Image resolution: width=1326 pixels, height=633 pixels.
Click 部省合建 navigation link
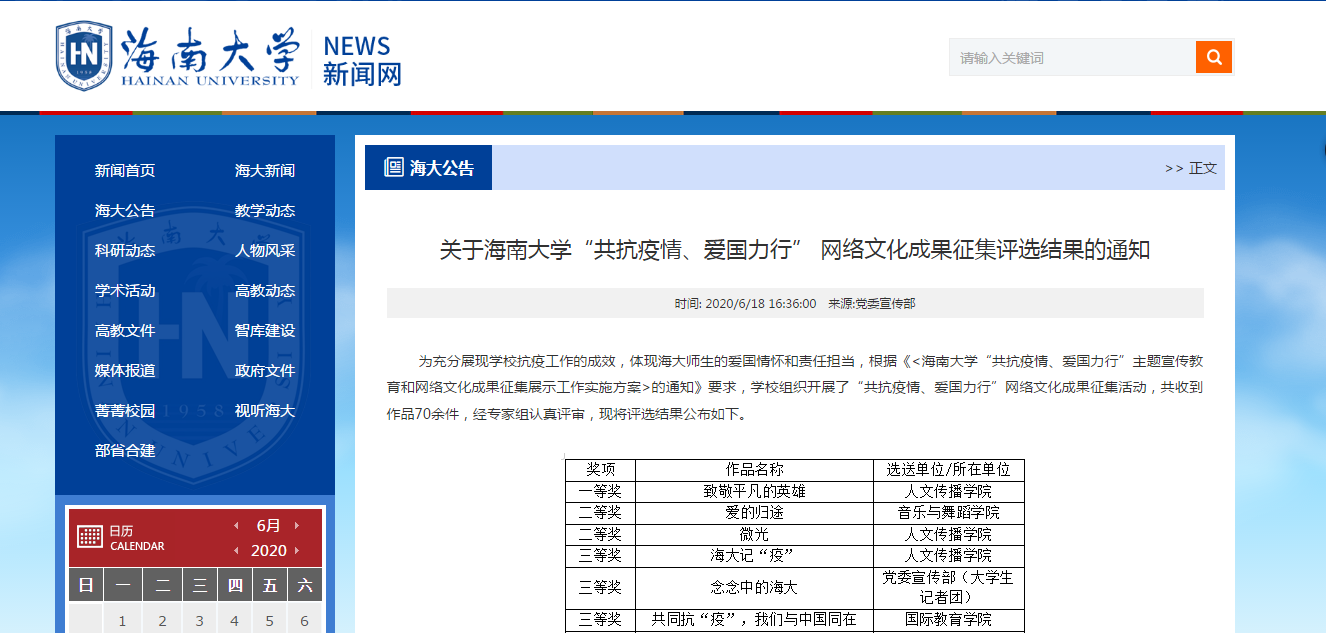click(125, 451)
